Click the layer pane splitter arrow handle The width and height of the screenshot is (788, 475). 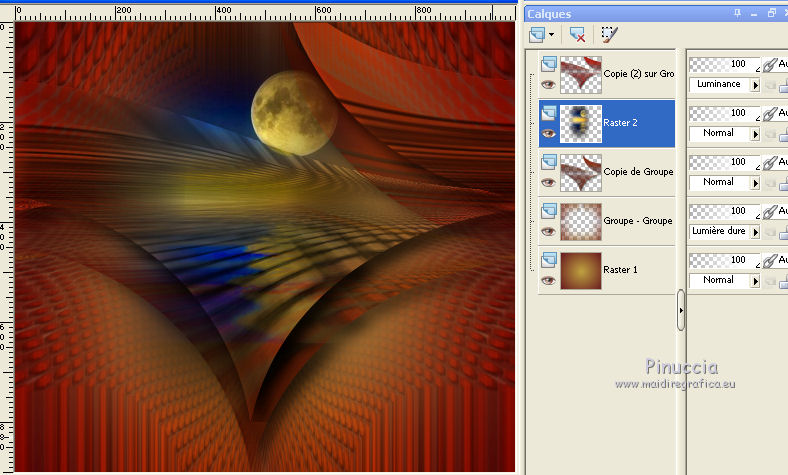[681, 310]
